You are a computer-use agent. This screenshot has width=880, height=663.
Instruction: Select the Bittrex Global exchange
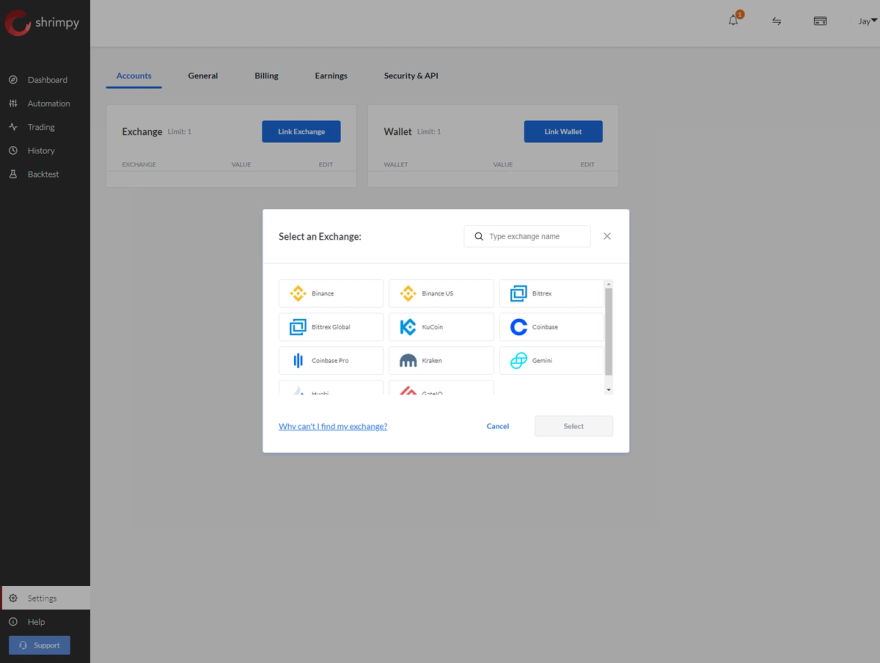(331, 327)
